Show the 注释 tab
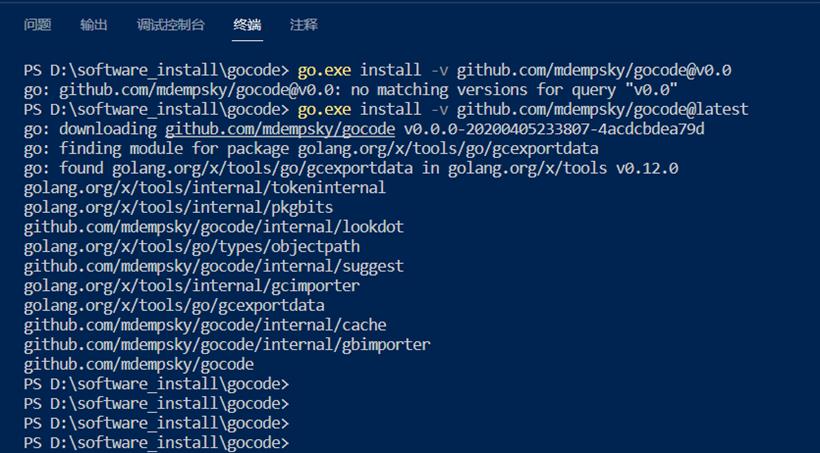820x453 pixels. 304,25
